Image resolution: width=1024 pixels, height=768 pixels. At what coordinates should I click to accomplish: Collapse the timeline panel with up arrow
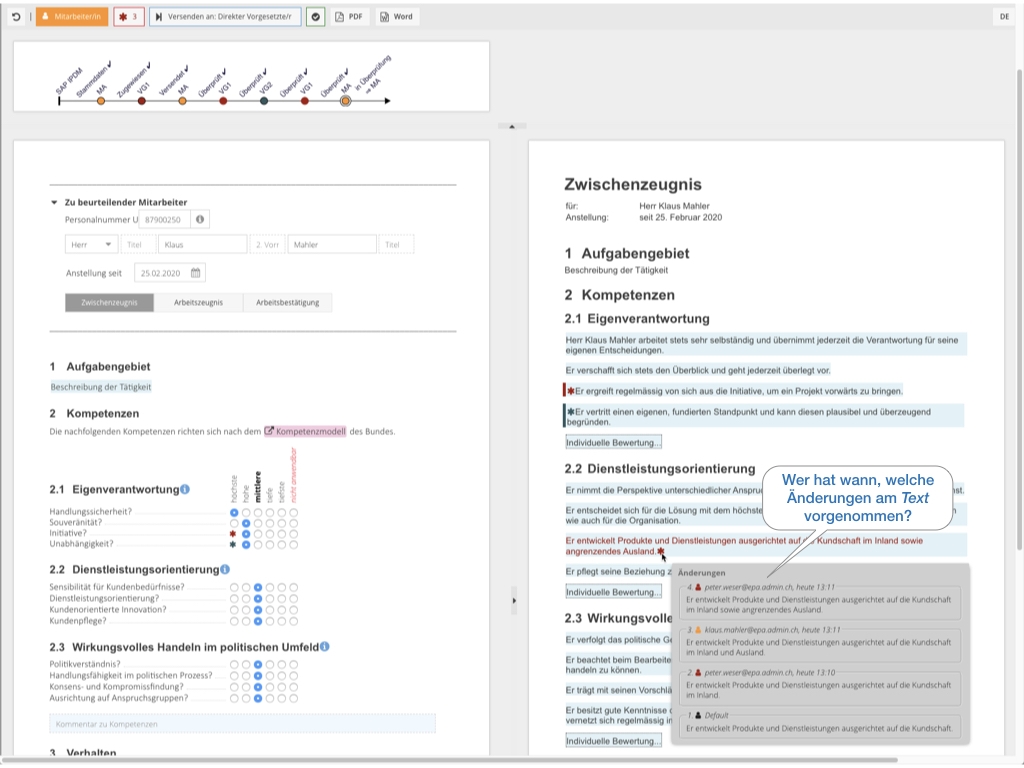[x=512, y=127]
